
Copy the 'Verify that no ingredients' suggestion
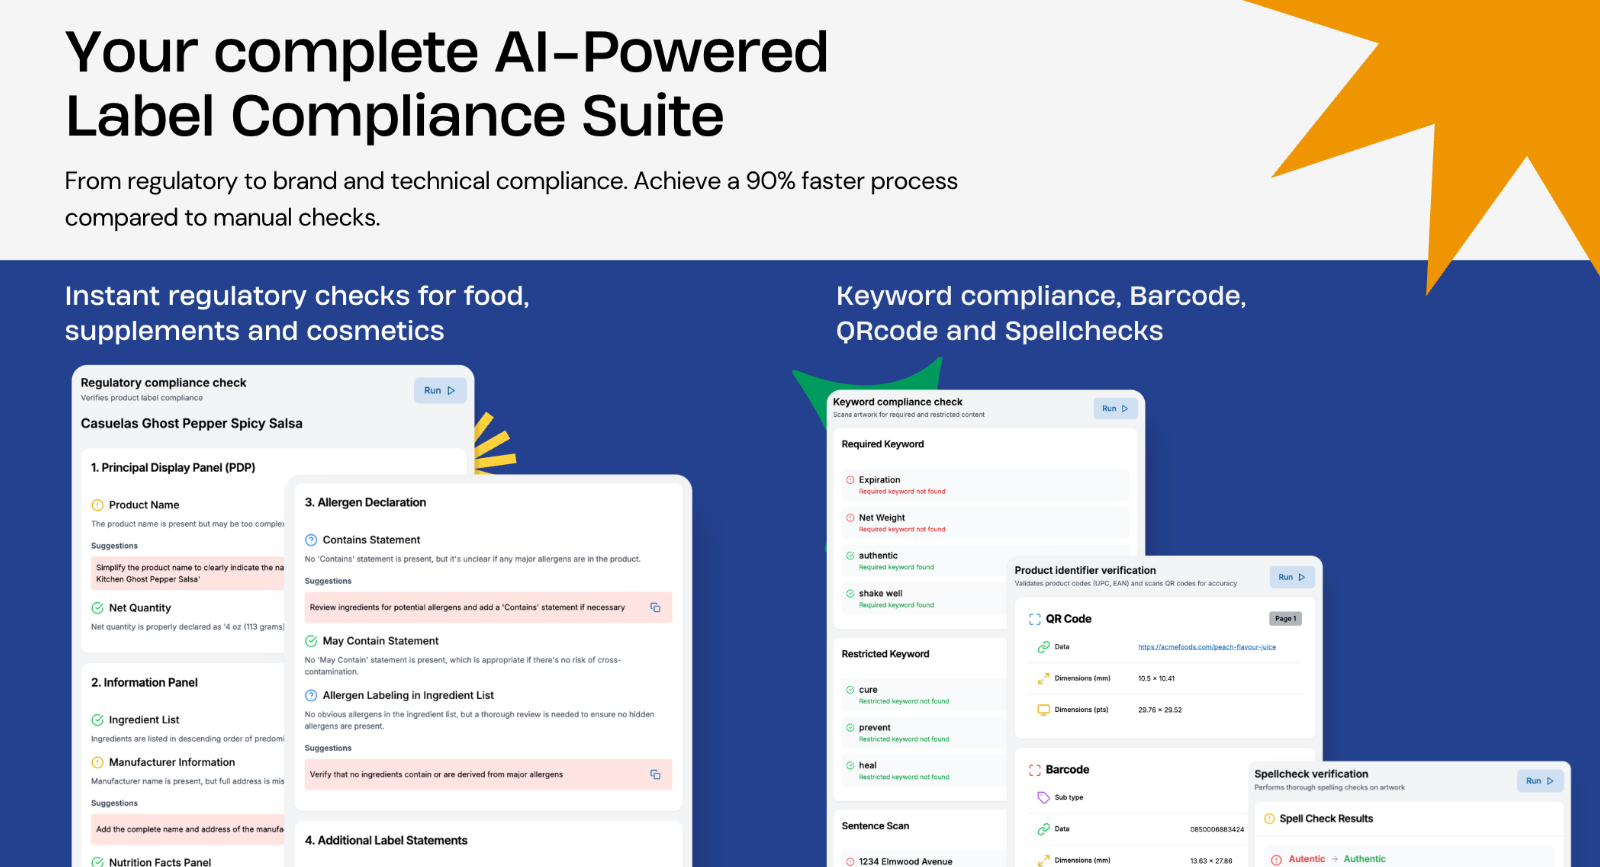(655, 774)
